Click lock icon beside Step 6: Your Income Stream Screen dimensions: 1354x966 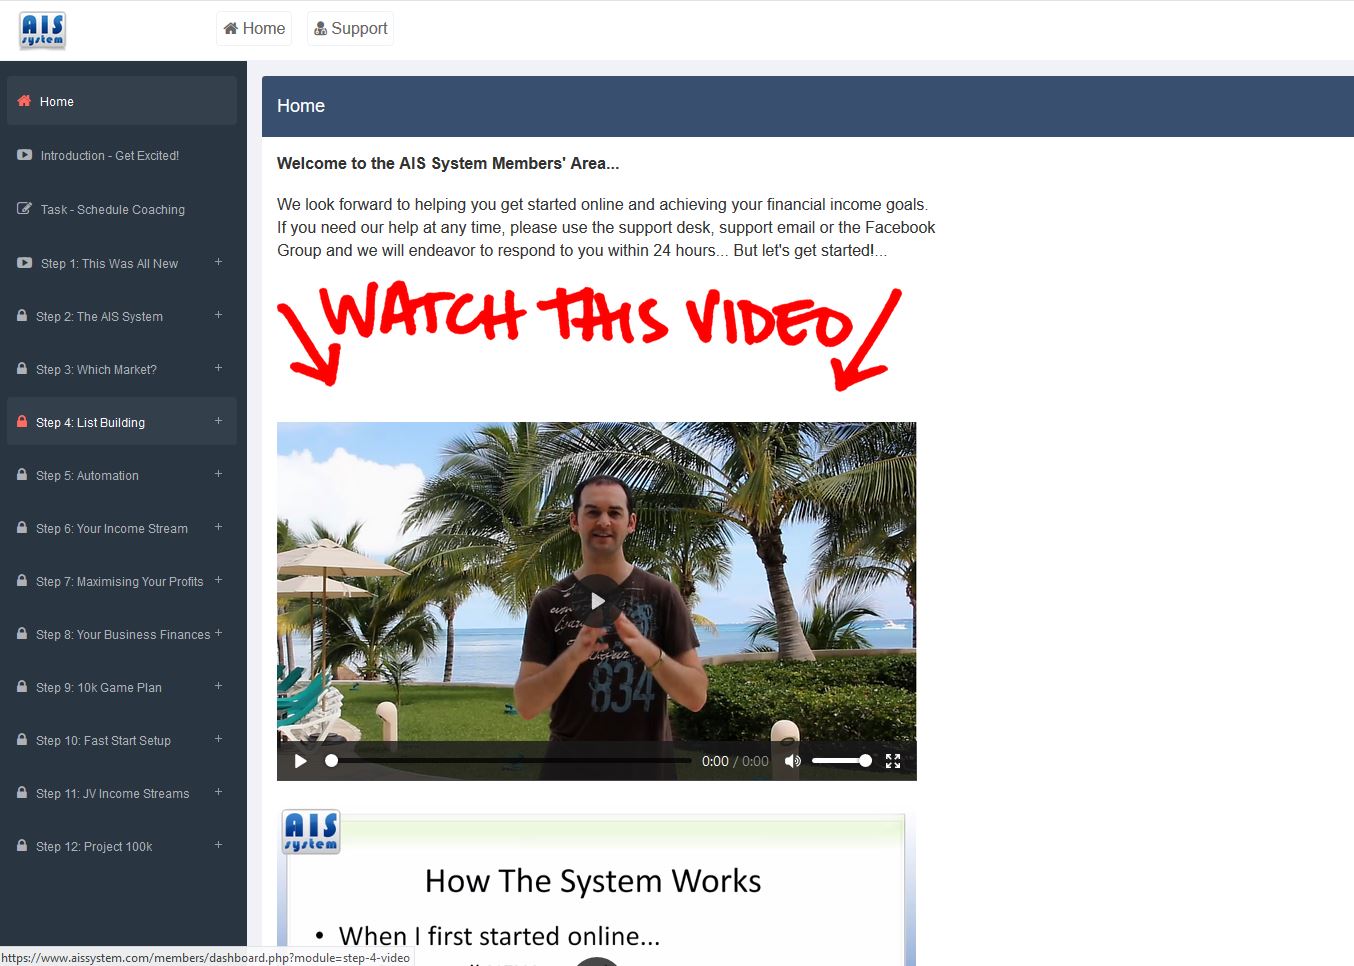point(22,527)
